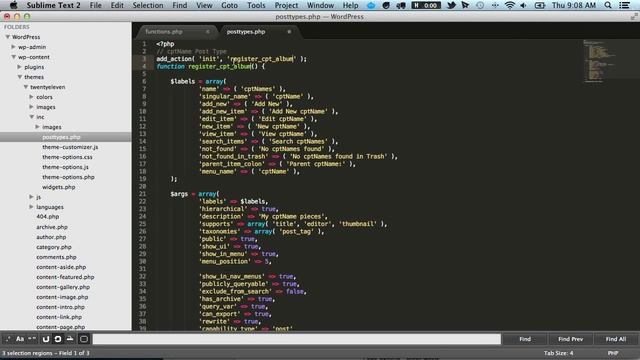The image size is (640, 360).
Task: Click the blue cloud menu bar icon
Action: click(371, 5)
